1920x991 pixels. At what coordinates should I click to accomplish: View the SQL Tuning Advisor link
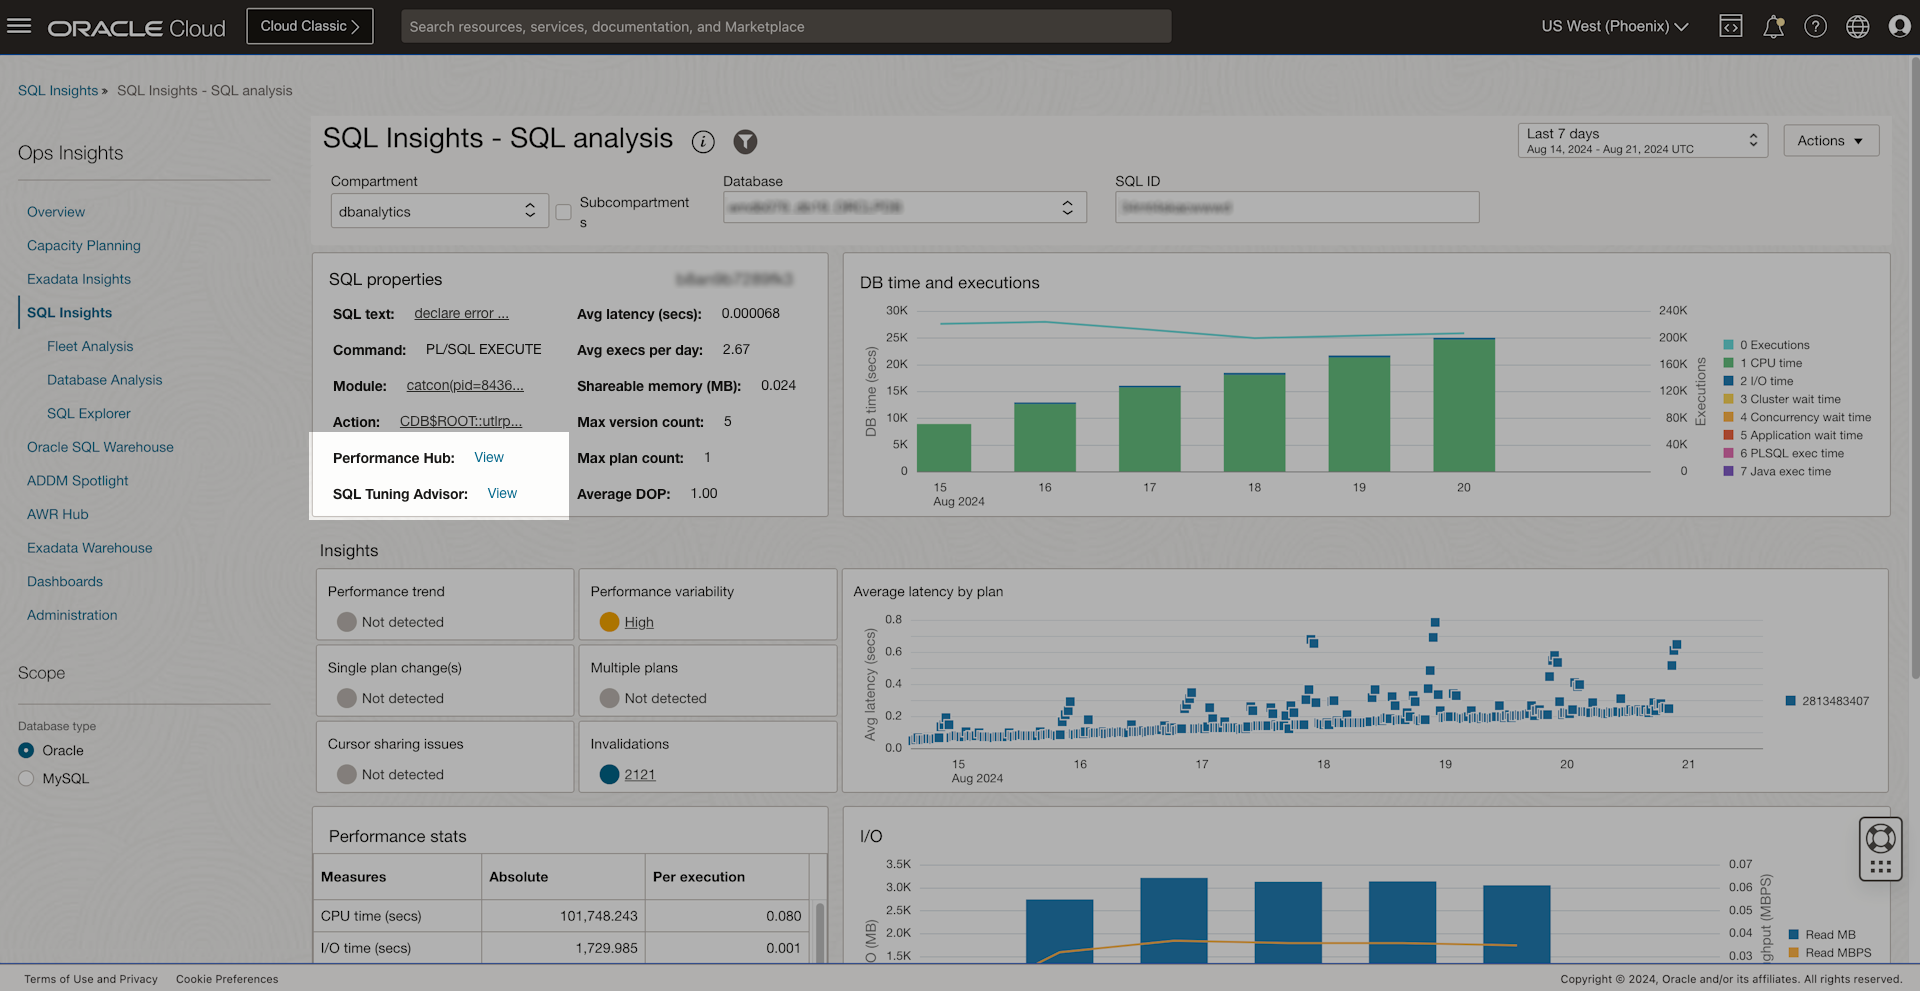click(502, 494)
